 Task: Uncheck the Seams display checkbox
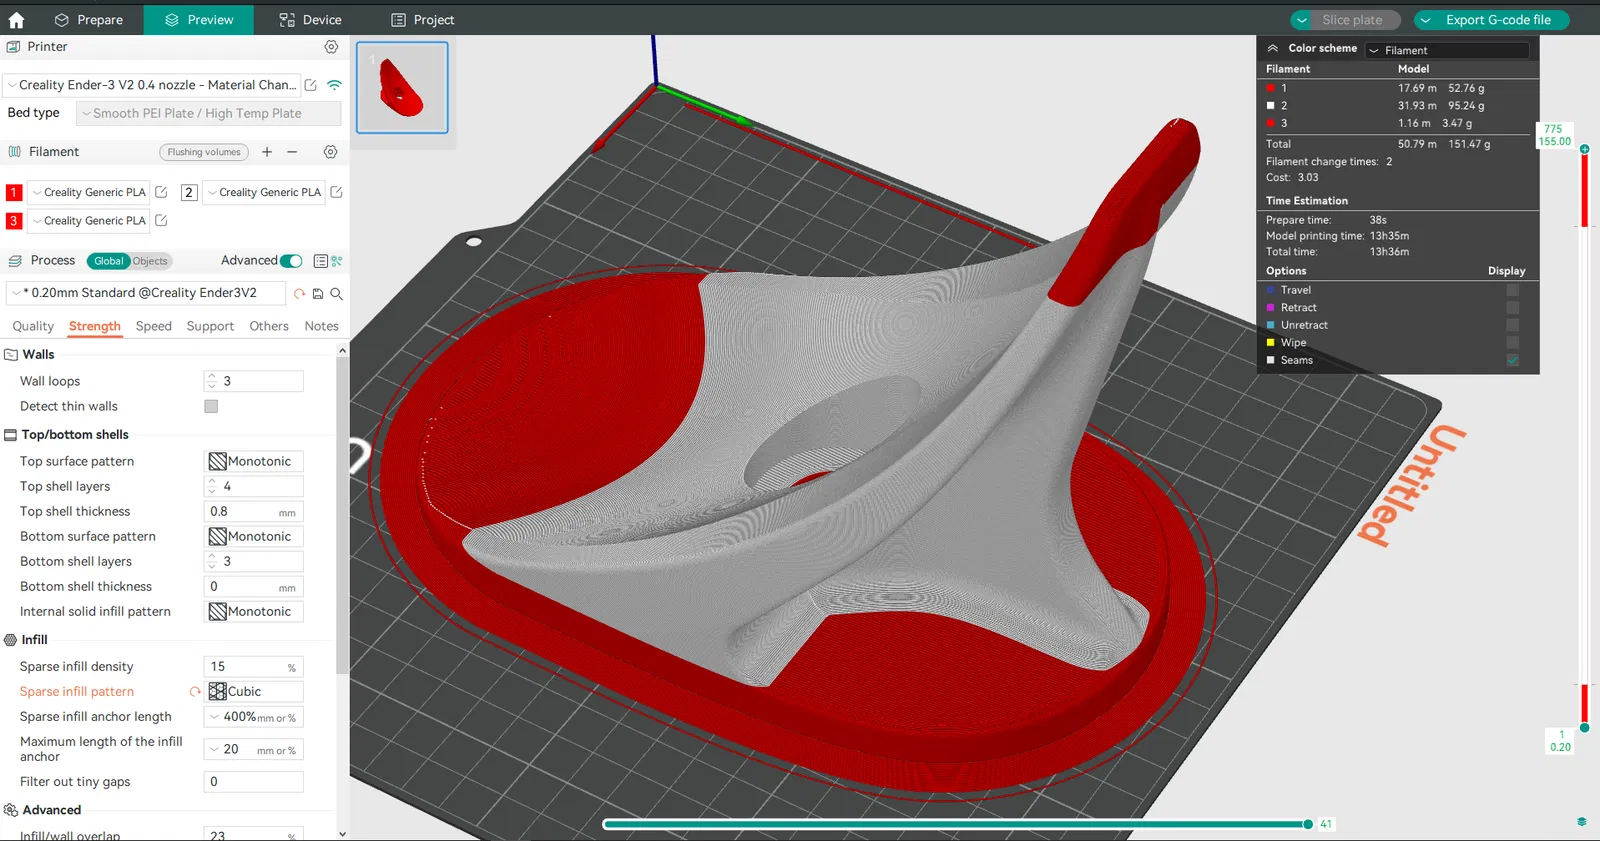1512,360
